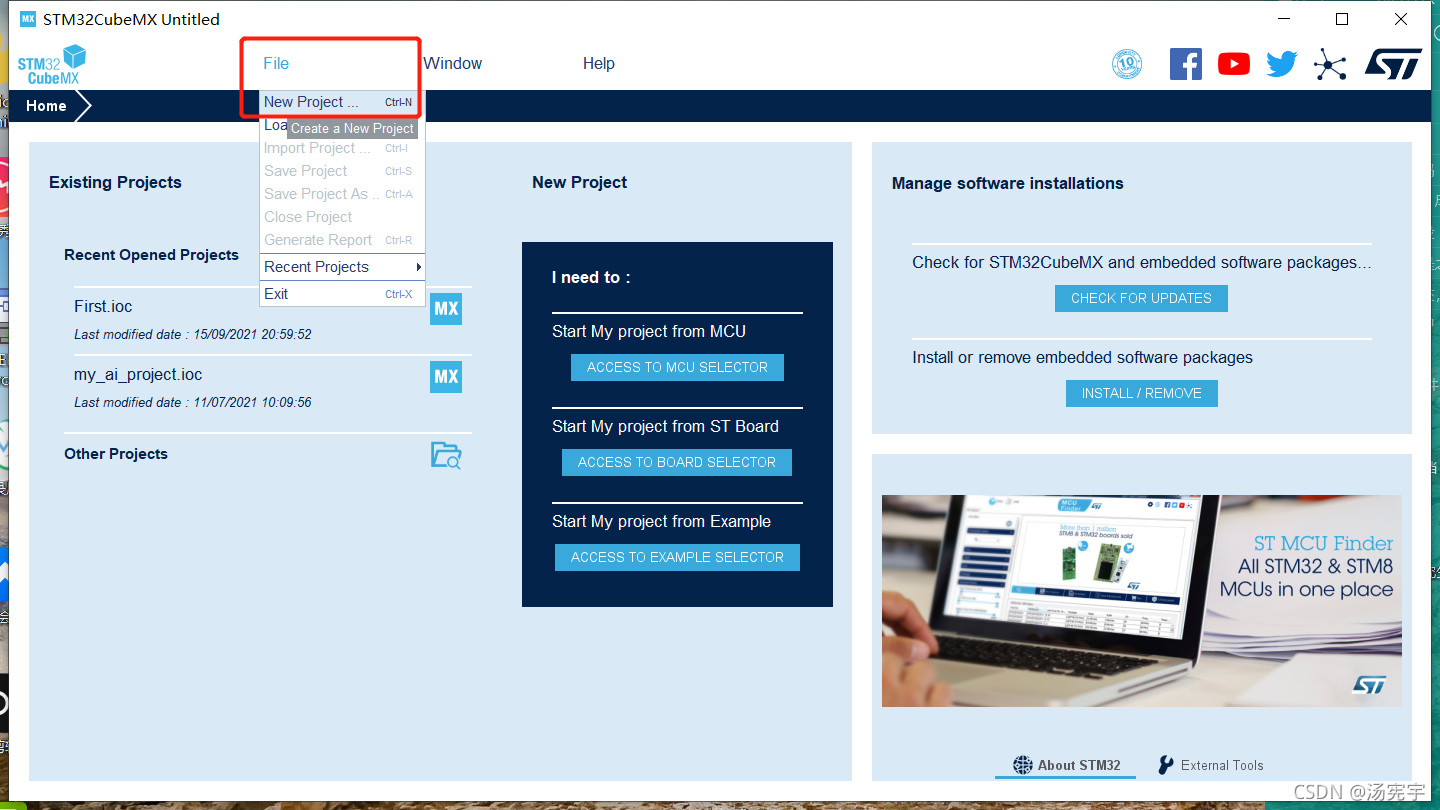
Task: Open the 10 years anniversary badge icon
Action: [x=1127, y=64]
